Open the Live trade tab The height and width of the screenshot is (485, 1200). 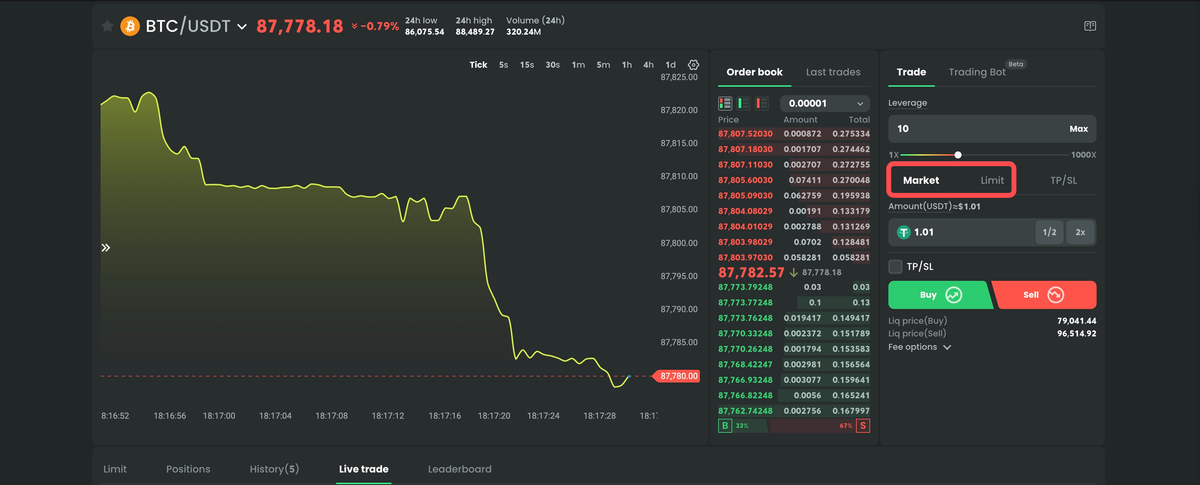(x=364, y=469)
